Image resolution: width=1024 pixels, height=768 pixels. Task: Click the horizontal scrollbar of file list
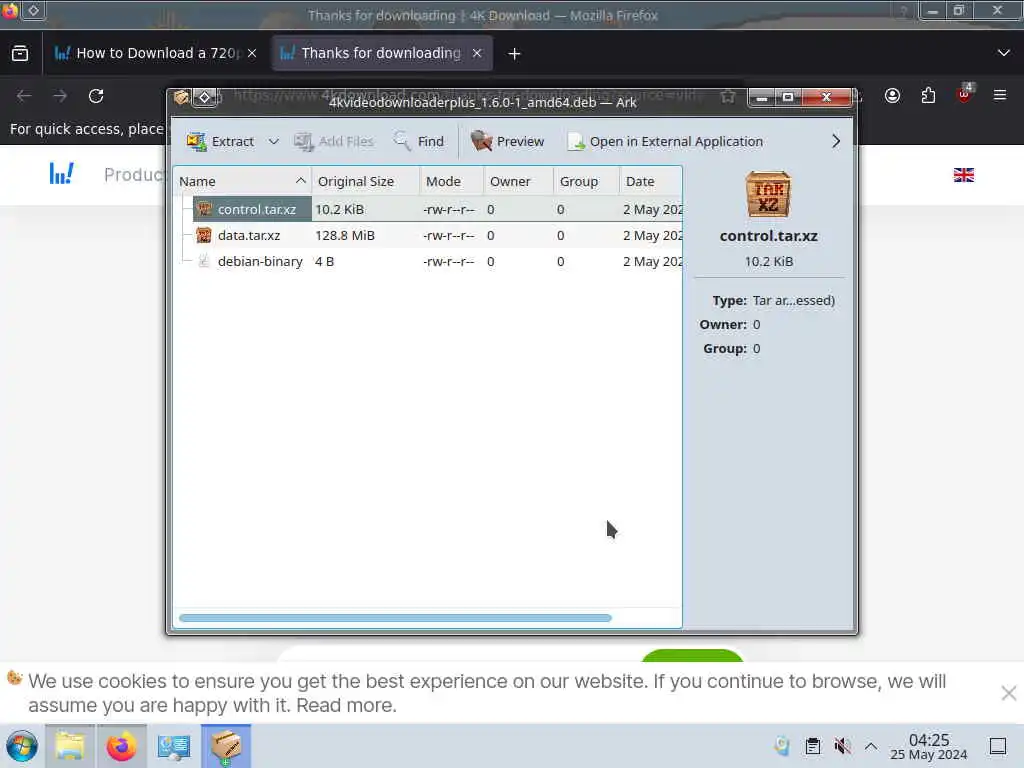[395, 618]
